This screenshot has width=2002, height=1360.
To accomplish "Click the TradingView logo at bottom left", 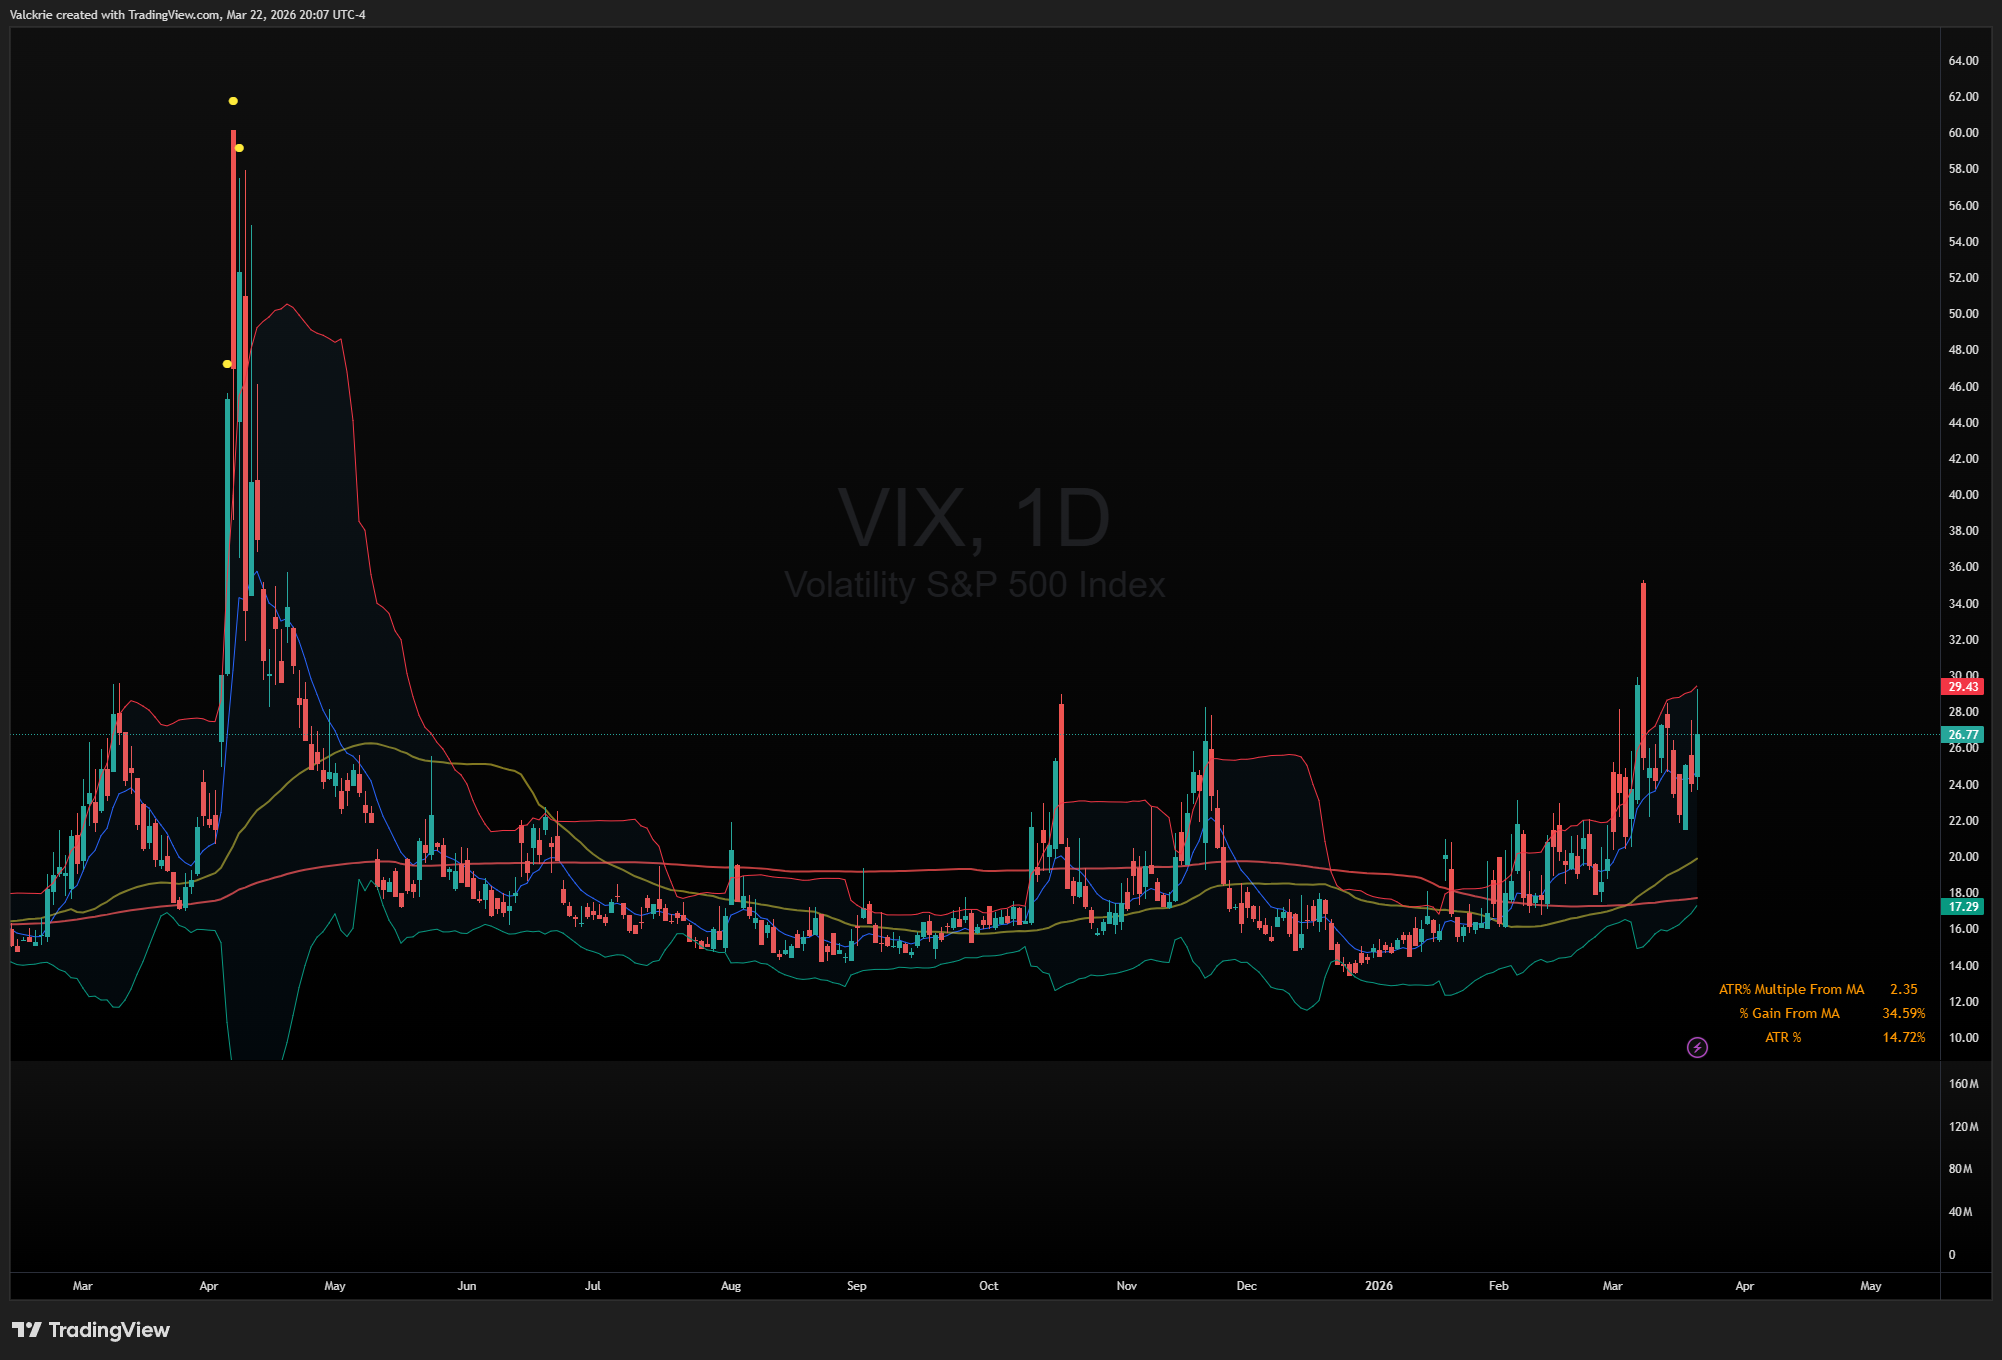I will (x=91, y=1329).
